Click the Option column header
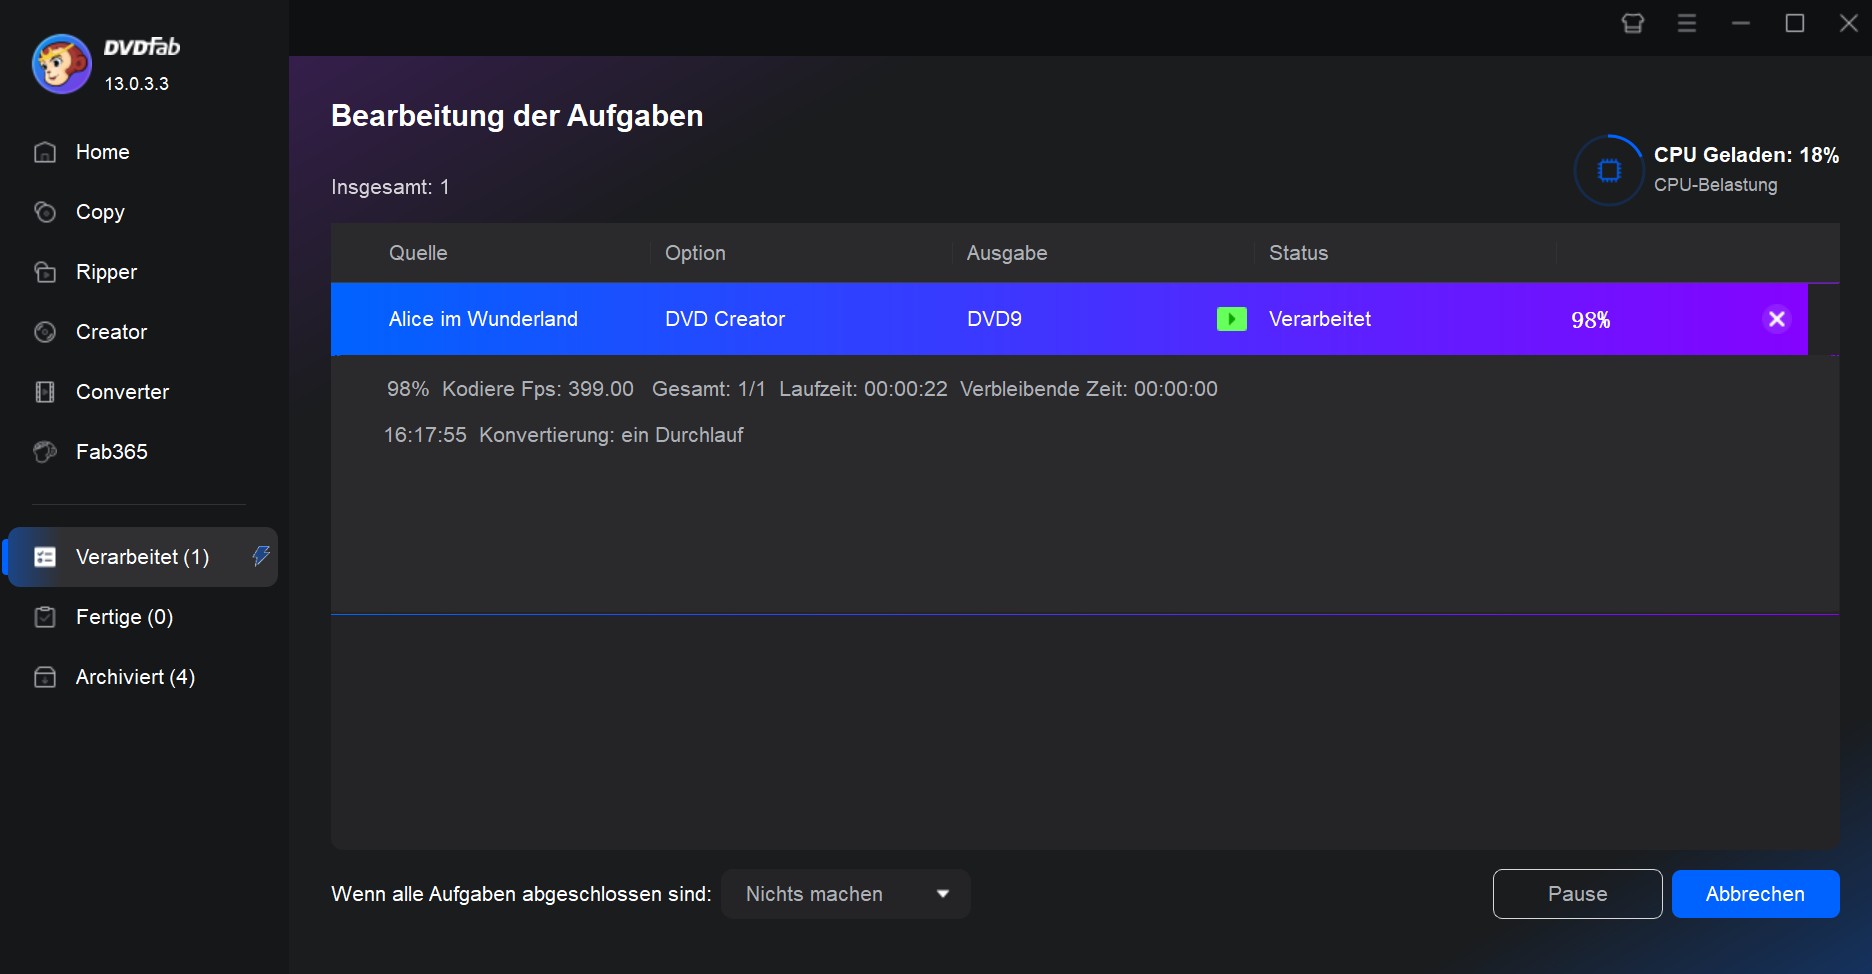Image resolution: width=1872 pixels, height=974 pixels. coord(695,253)
